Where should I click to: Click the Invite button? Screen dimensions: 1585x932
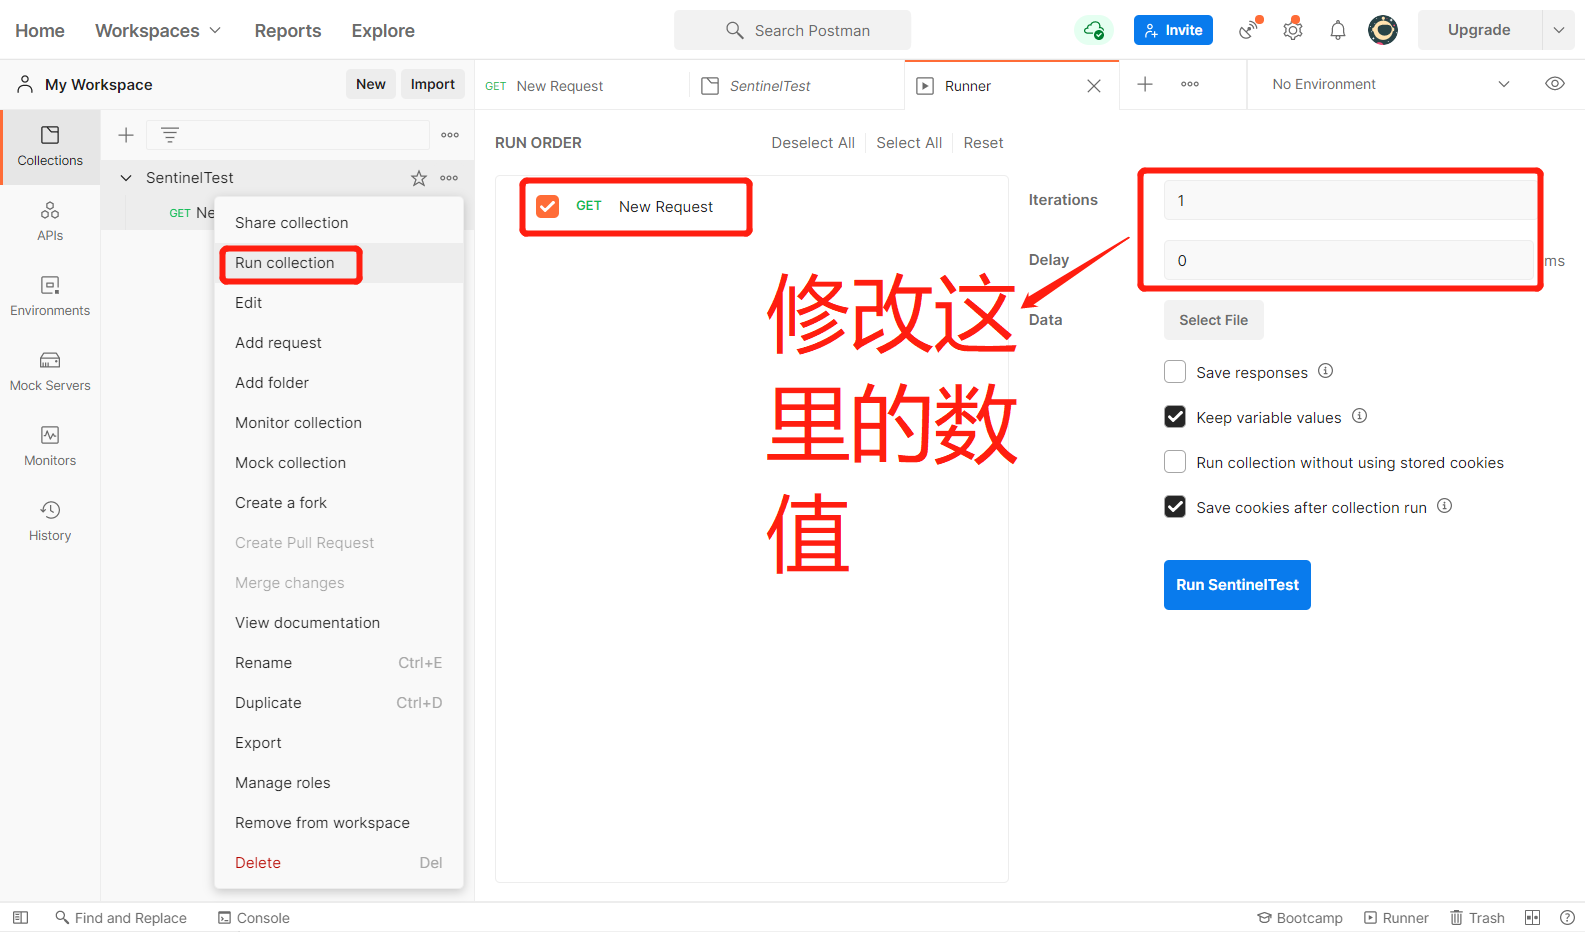(x=1173, y=30)
